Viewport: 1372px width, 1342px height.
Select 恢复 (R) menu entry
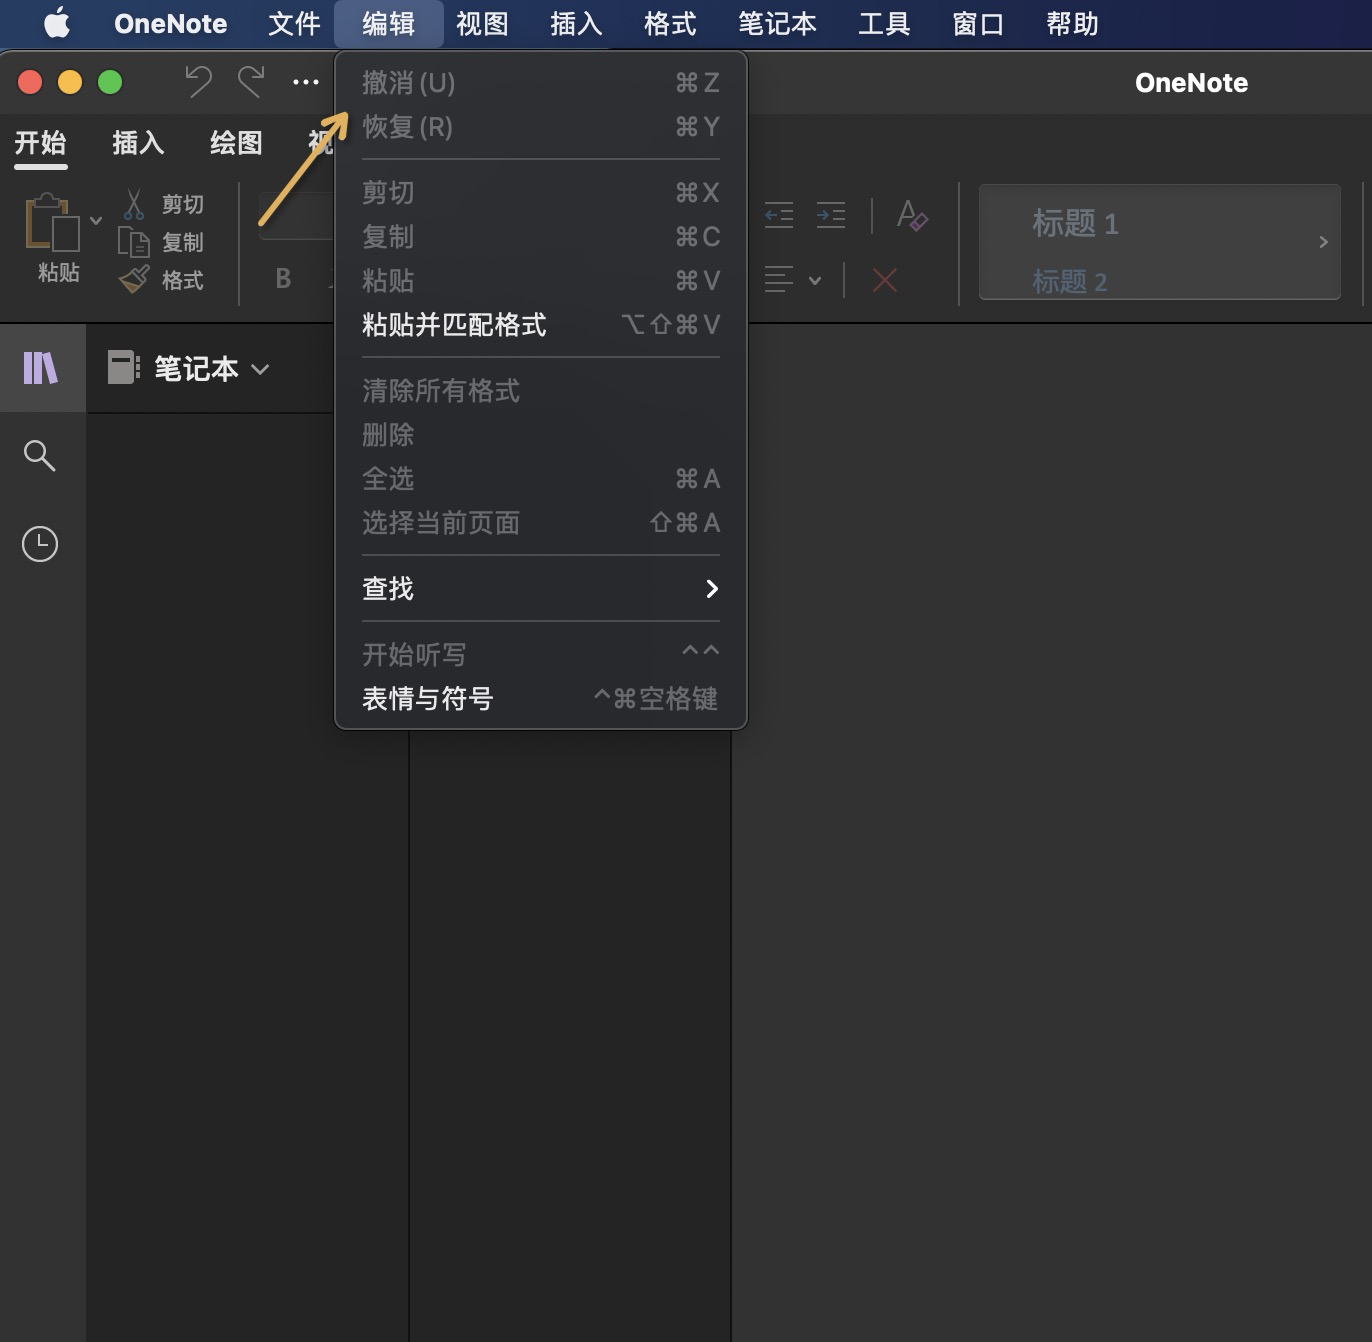(541, 126)
